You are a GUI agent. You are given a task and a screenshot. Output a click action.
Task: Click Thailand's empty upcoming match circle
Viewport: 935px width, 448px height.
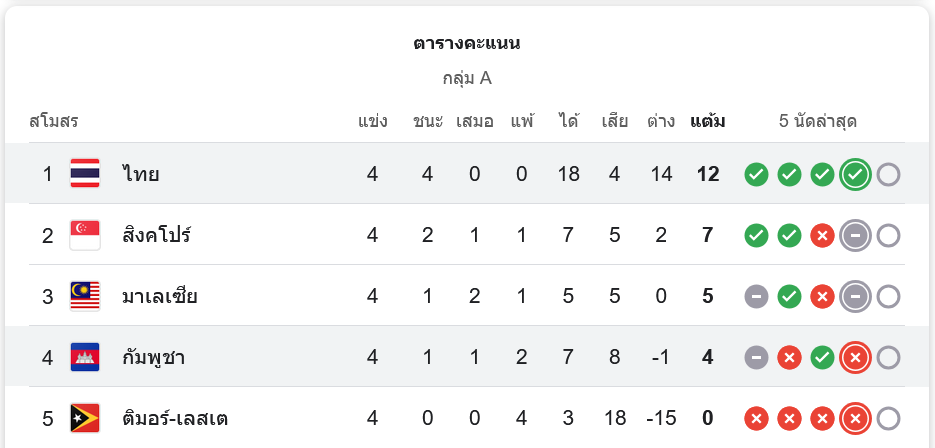(888, 175)
